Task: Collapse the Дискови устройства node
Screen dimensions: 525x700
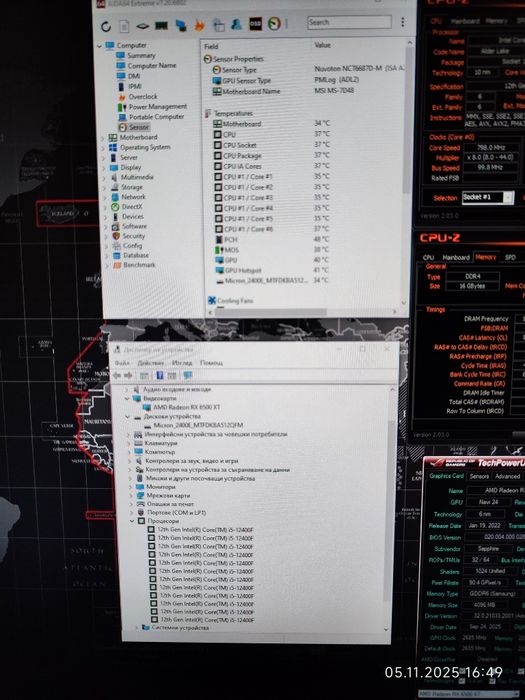Action: [x=128, y=417]
